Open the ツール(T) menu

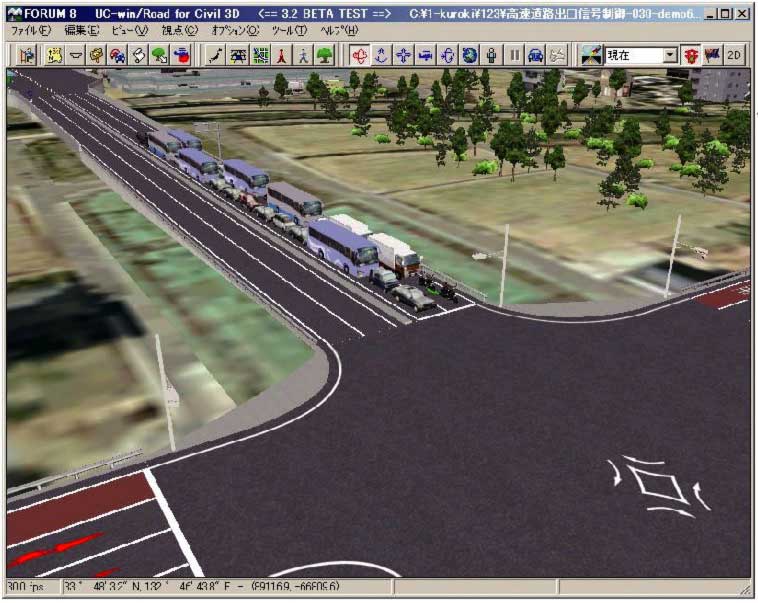pos(289,31)
